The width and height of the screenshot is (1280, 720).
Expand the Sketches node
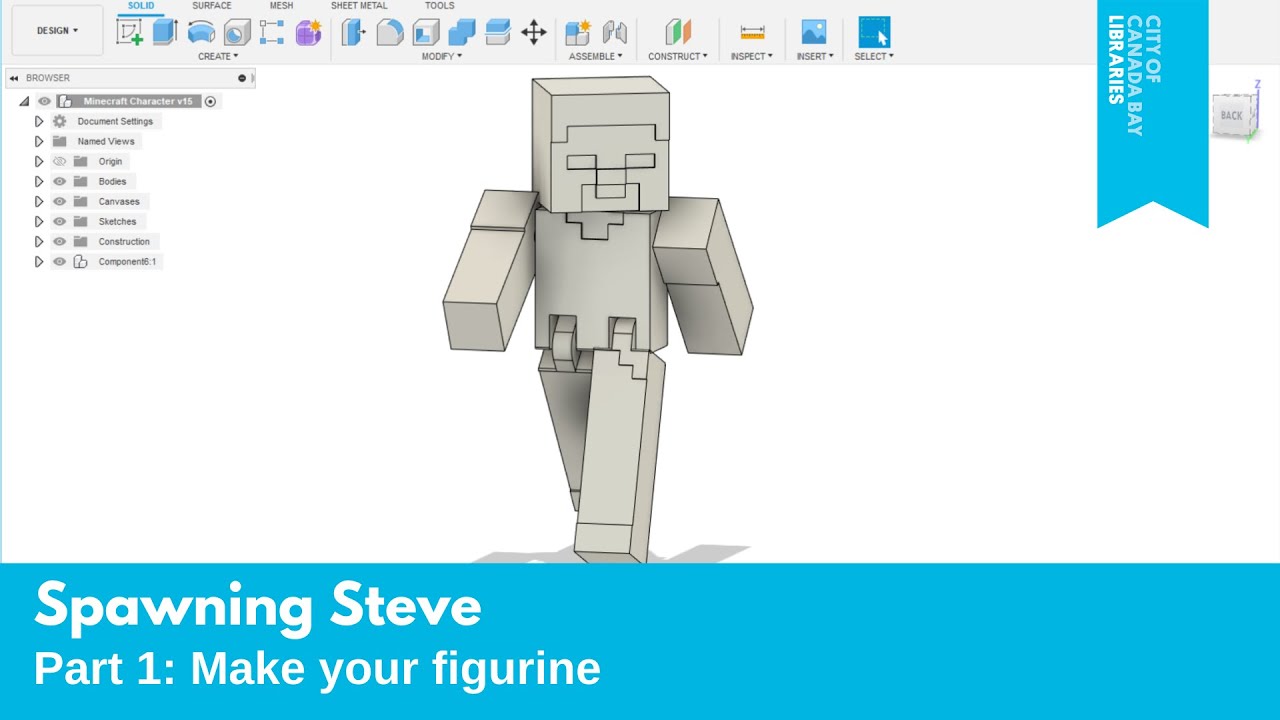(x=39, y=221)
